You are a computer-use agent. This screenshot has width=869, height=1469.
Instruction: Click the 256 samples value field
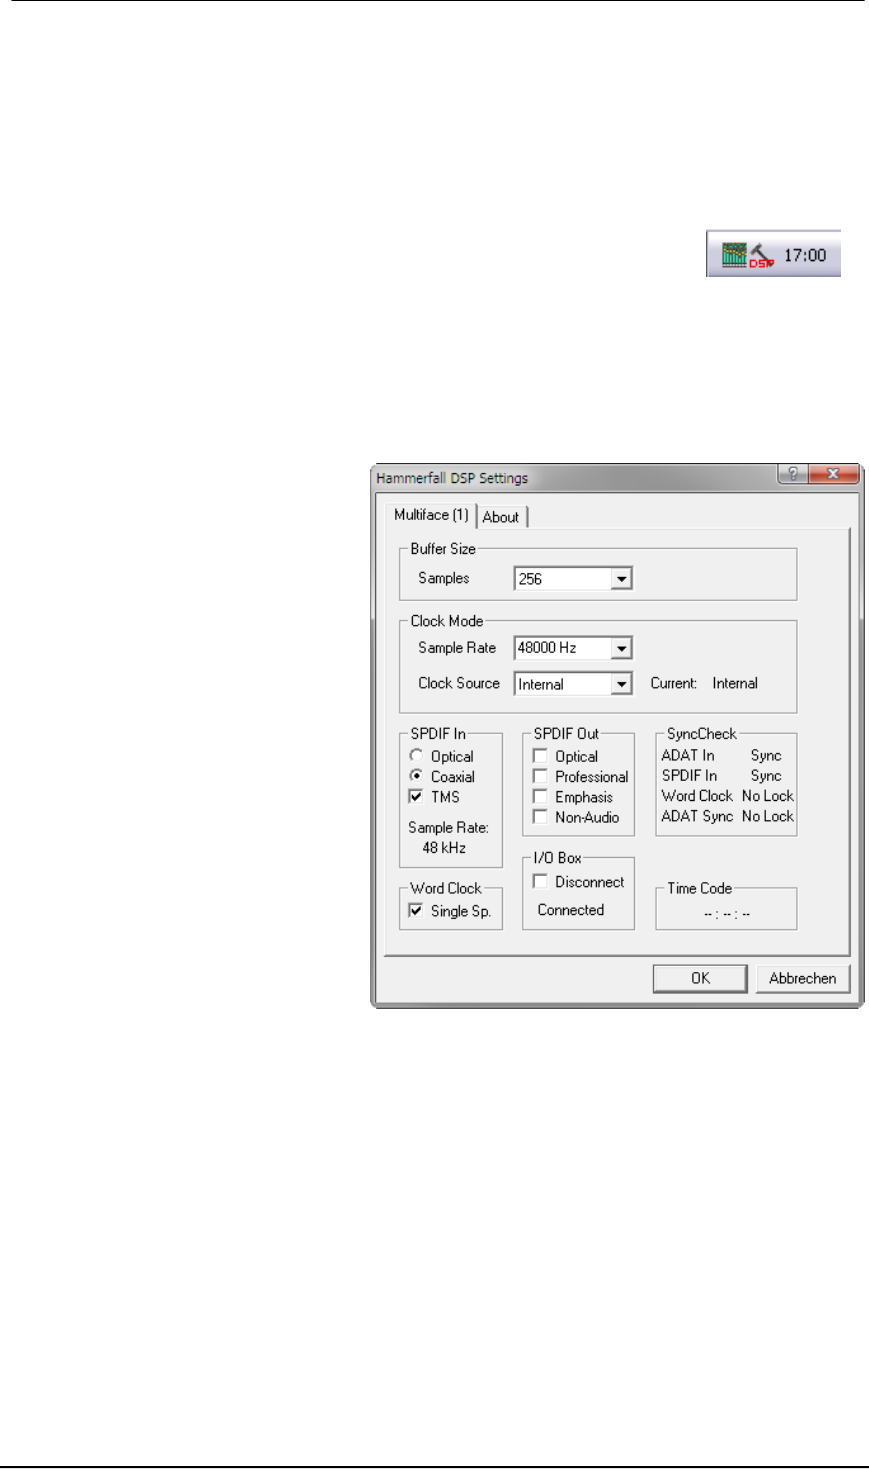tap(562, 579)
